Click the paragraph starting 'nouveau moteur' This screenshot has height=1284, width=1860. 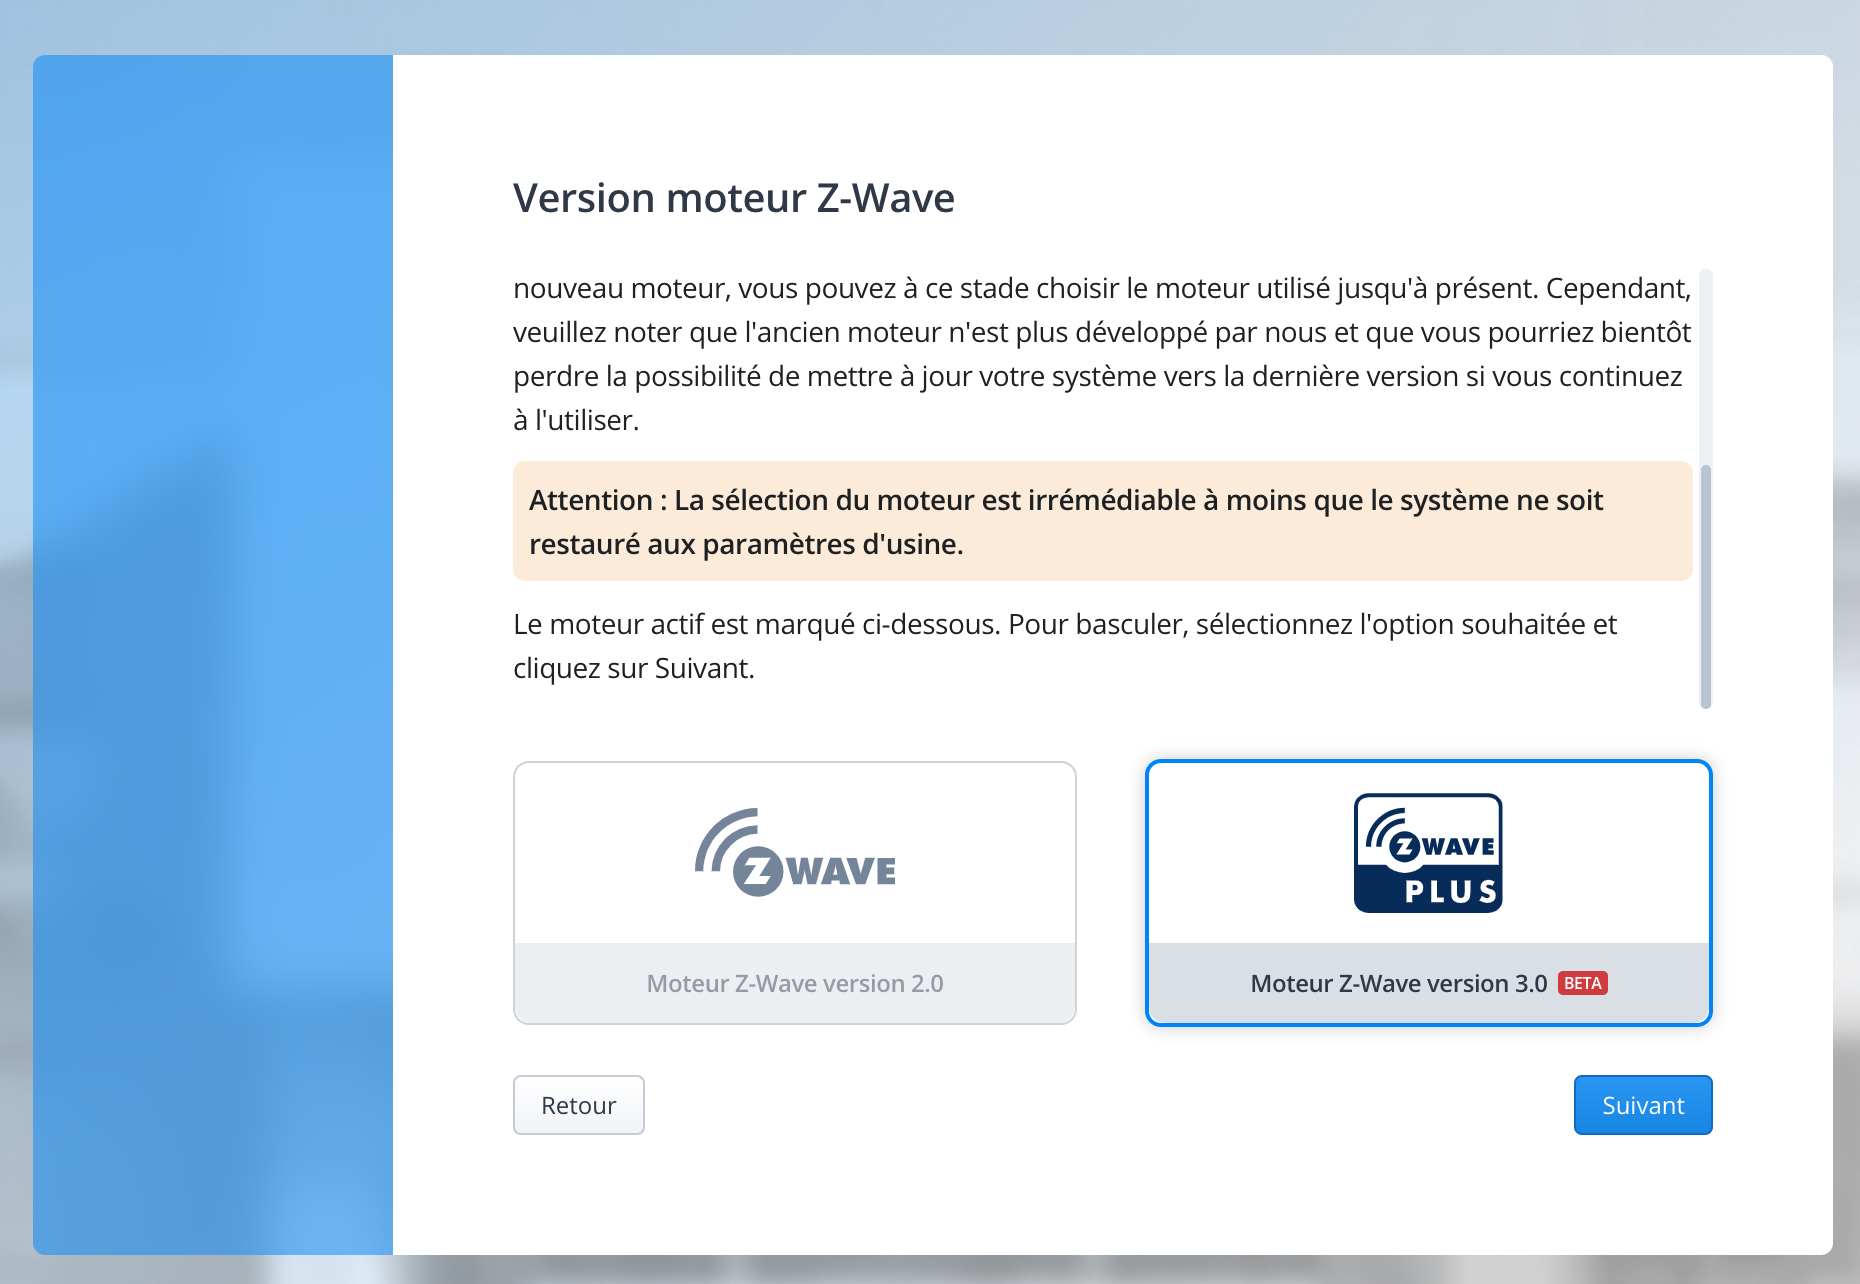pos(1102,354)
